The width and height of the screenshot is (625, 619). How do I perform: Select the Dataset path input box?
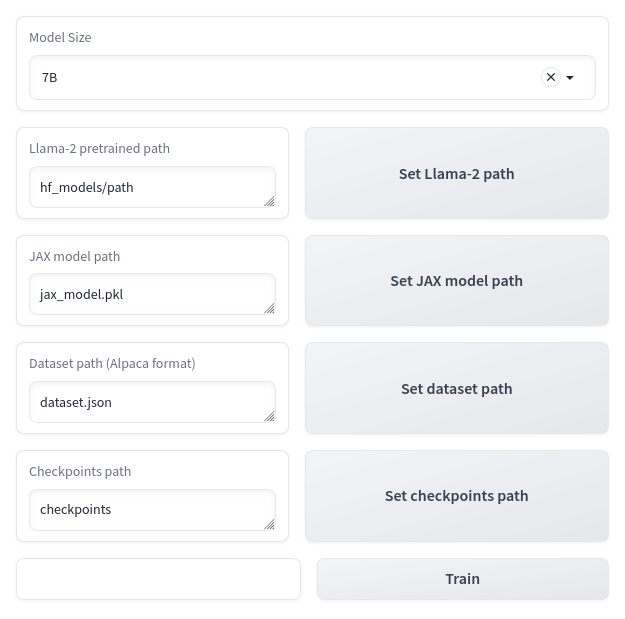150,402
